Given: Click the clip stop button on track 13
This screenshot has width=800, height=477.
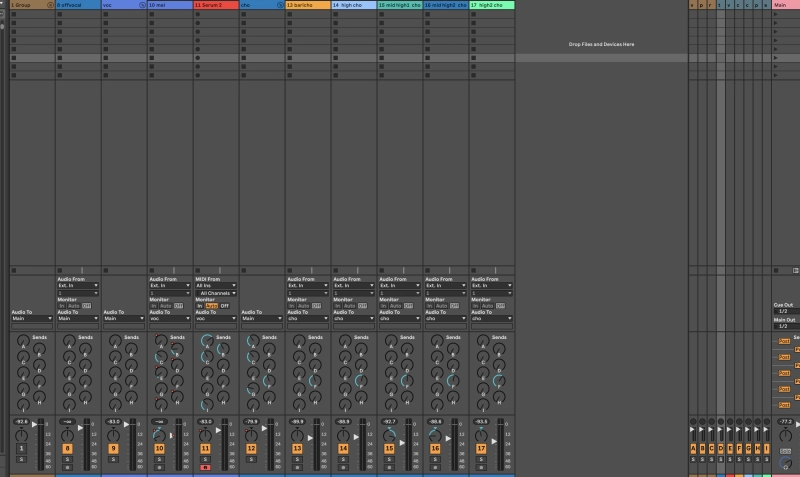Looking at the screenshot, I should click(289, 270).
